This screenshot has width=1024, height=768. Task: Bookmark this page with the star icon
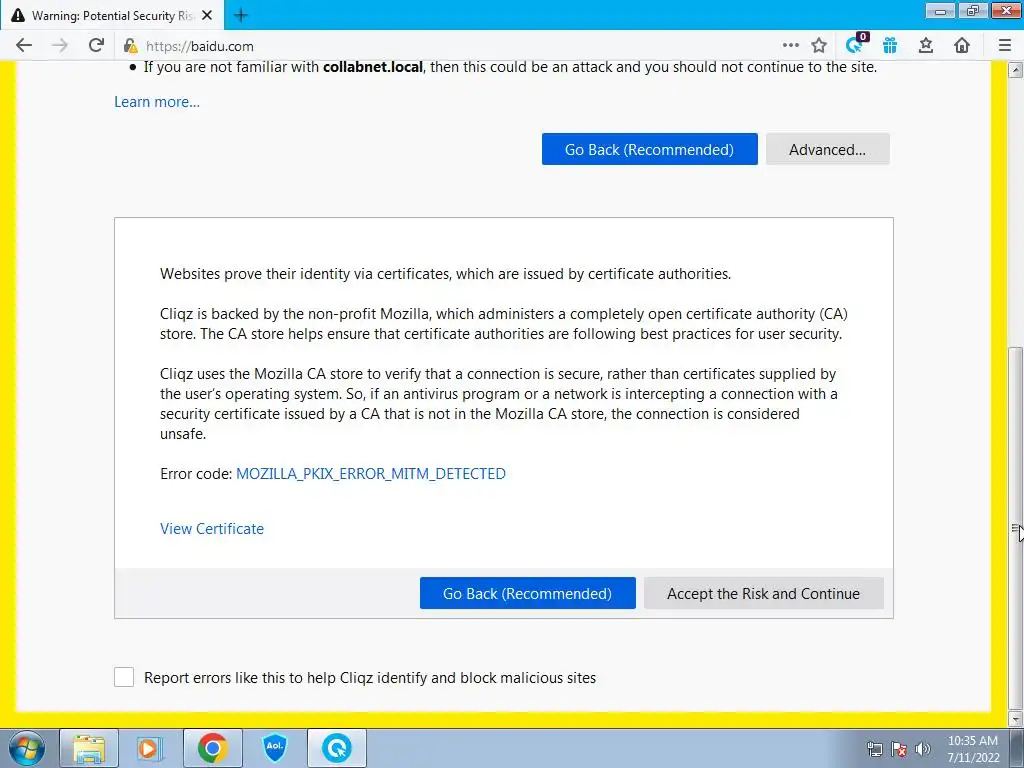click(819, 45)
